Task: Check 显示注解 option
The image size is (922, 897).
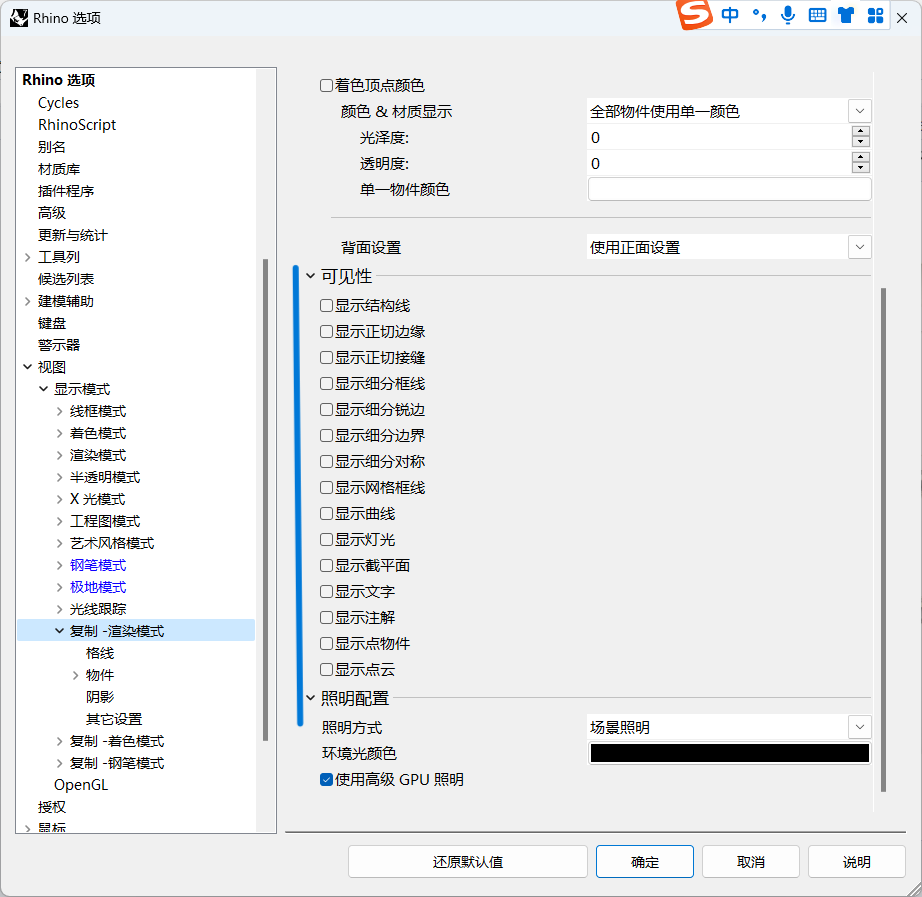Action: coord(326,617)
